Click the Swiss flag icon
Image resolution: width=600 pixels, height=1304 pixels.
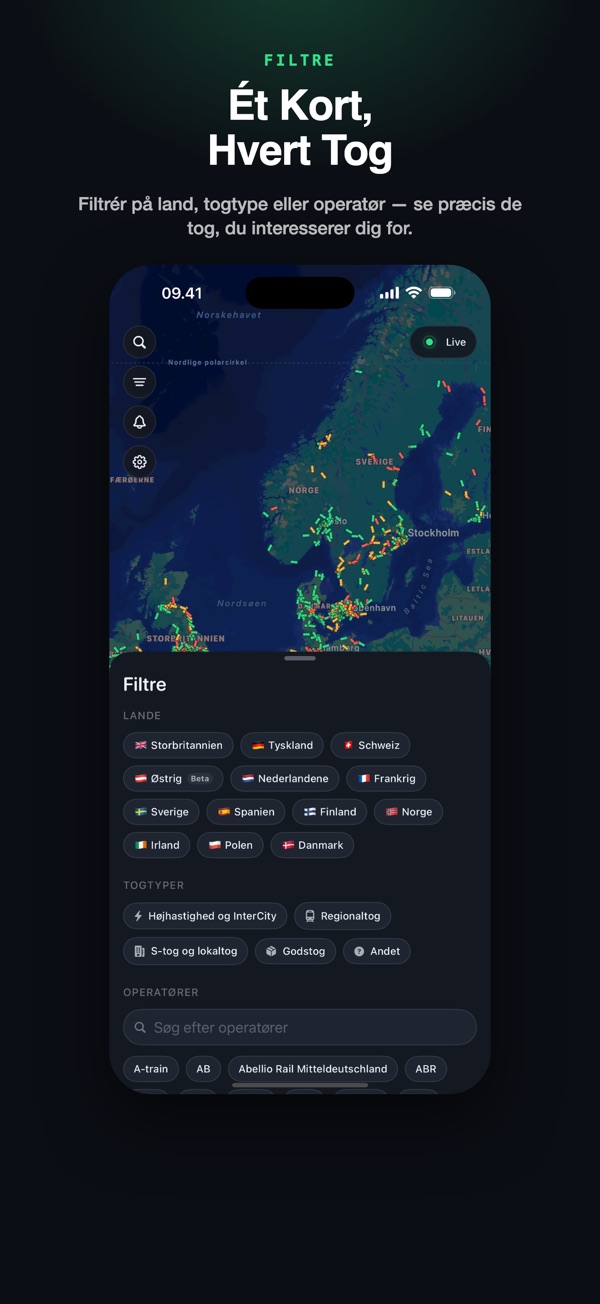pos(348,745)
